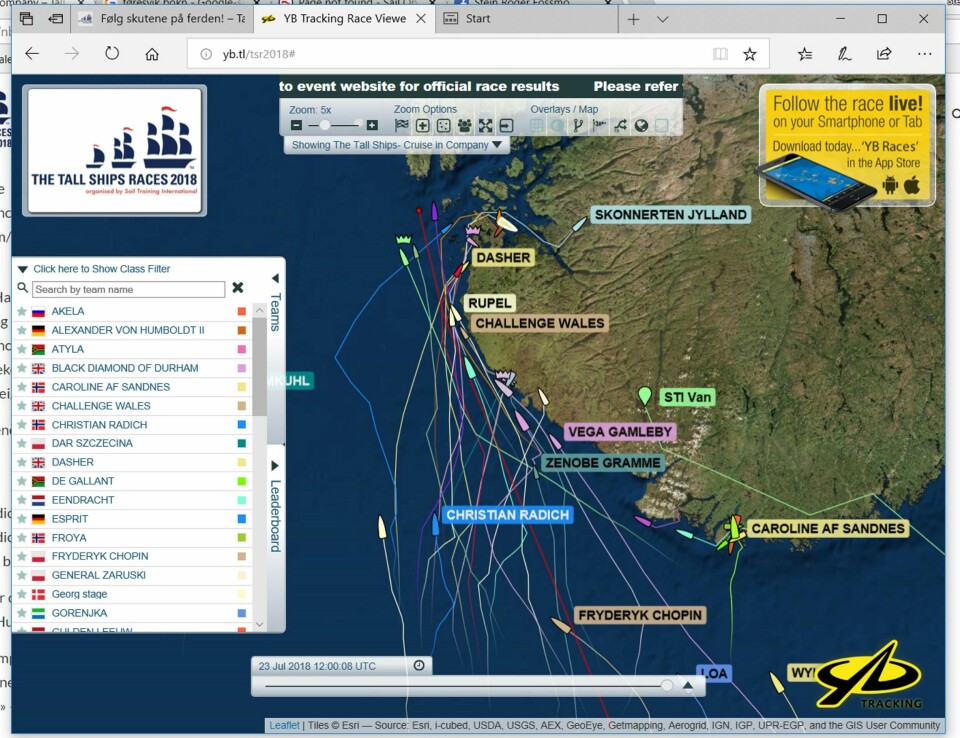The width and height of the screenshot is (960, 738).
Task: Click the expand arrows fullscreen icon
Action: pyautogui.click(x=486, y=126)
